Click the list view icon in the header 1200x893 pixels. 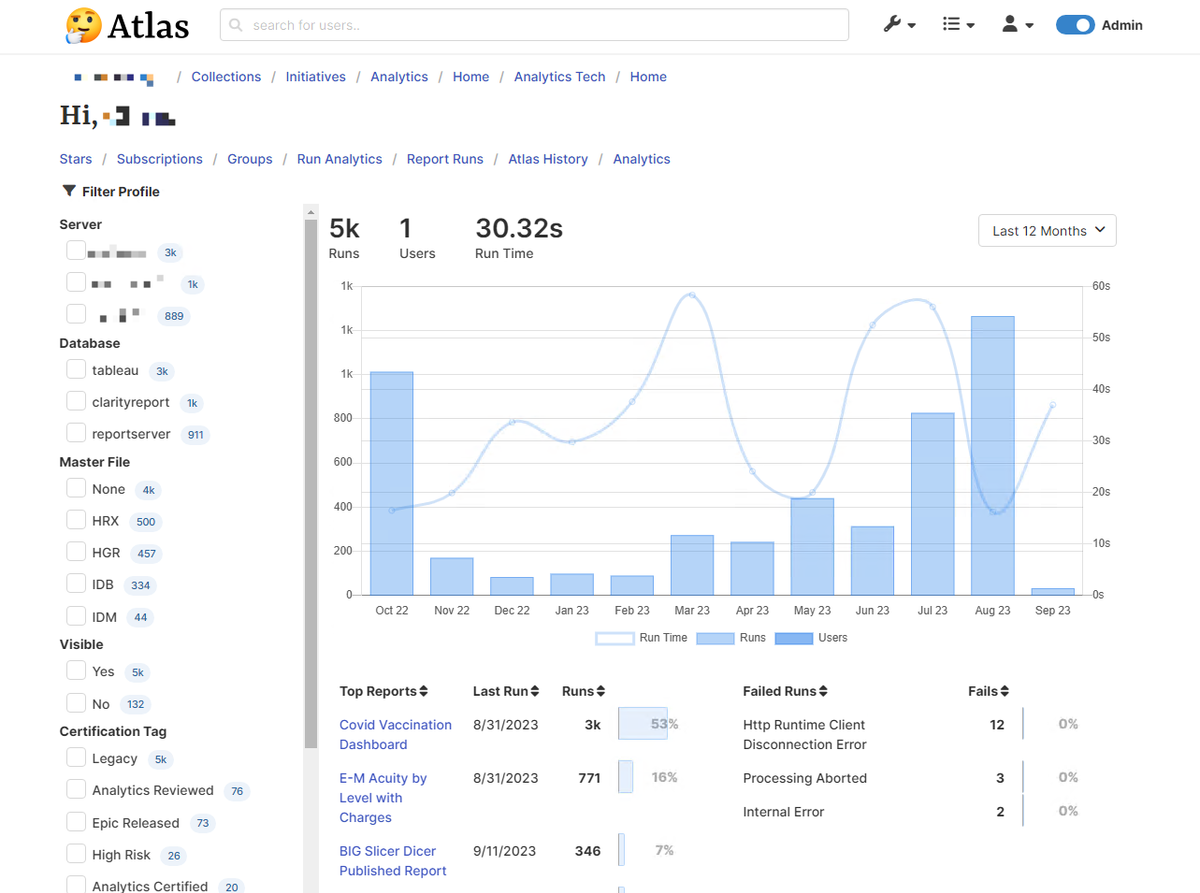point(953,24)
